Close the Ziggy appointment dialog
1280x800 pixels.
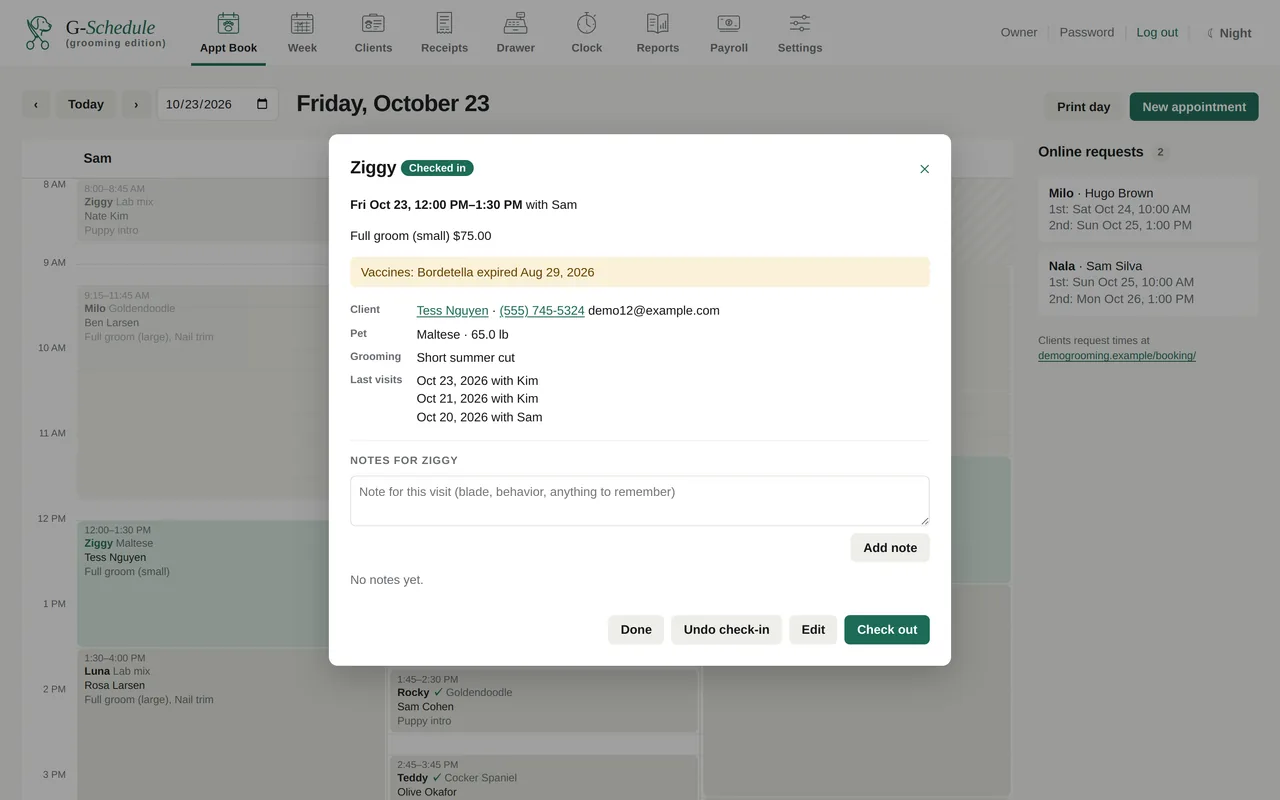(x=924, y=169)
